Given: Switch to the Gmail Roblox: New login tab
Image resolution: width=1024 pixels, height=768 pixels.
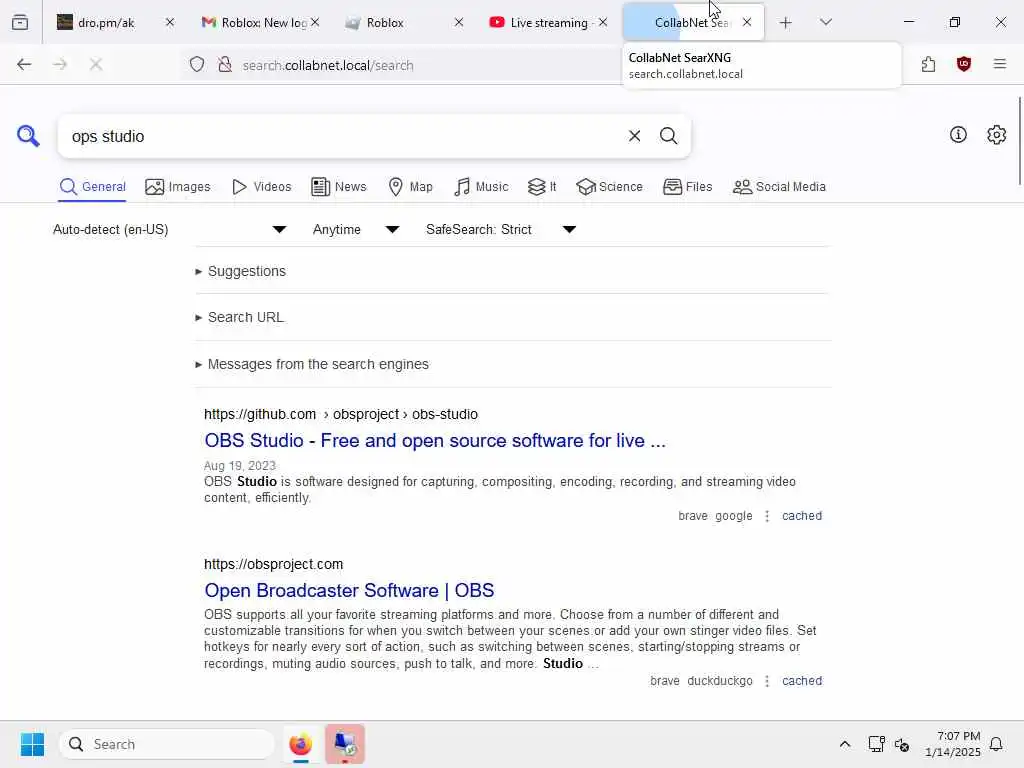Looking at the screenshot, I should coord(255,22).
